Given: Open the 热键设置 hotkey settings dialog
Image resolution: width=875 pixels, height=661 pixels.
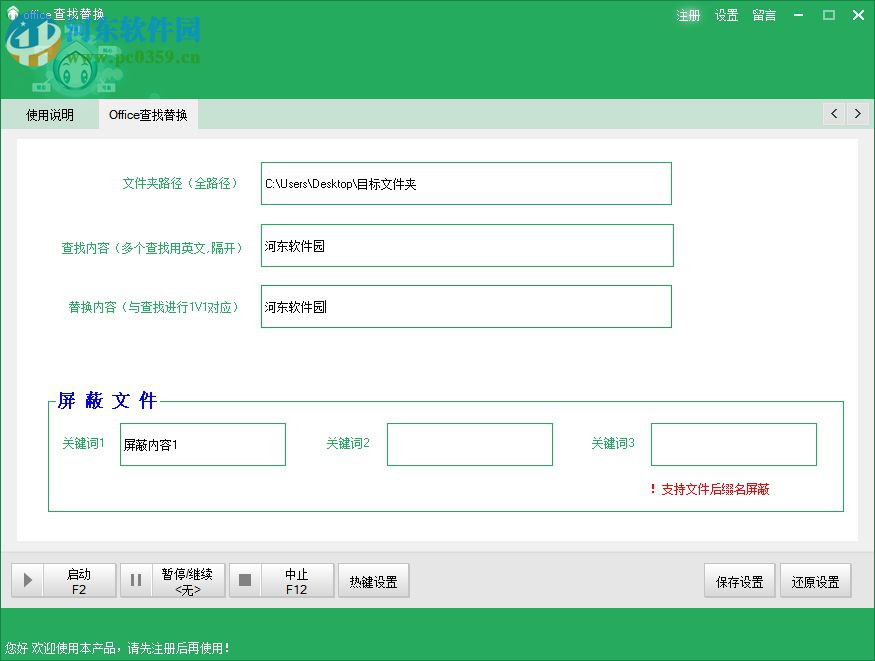Looking at the screenshot, I should click(373, 580).
